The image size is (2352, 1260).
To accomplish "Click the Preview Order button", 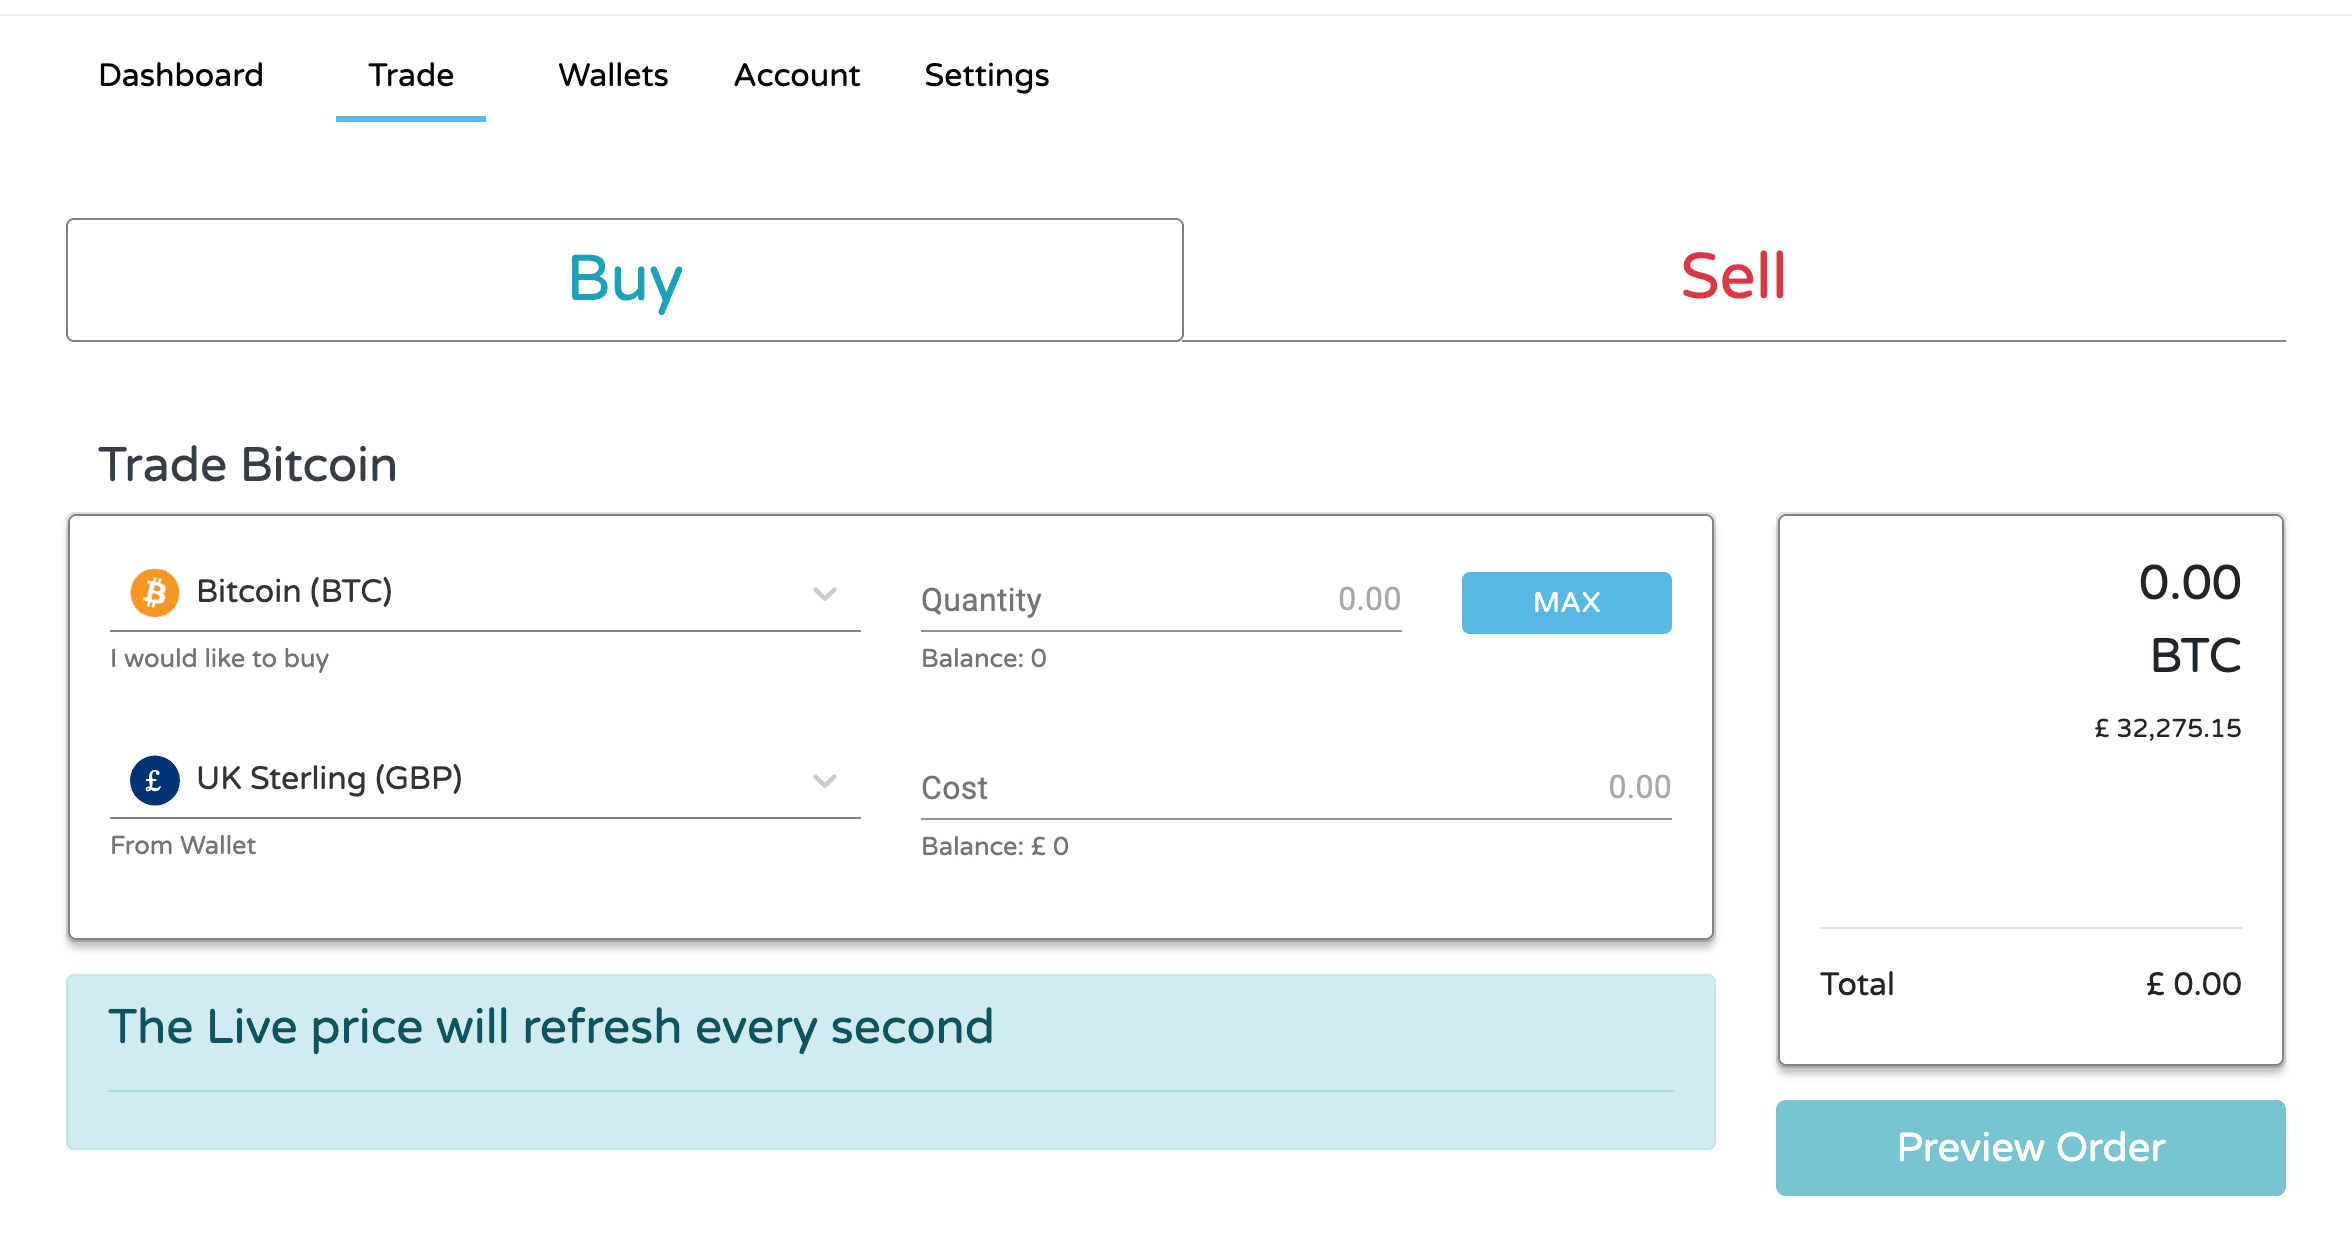I will click(2030, 1147).
